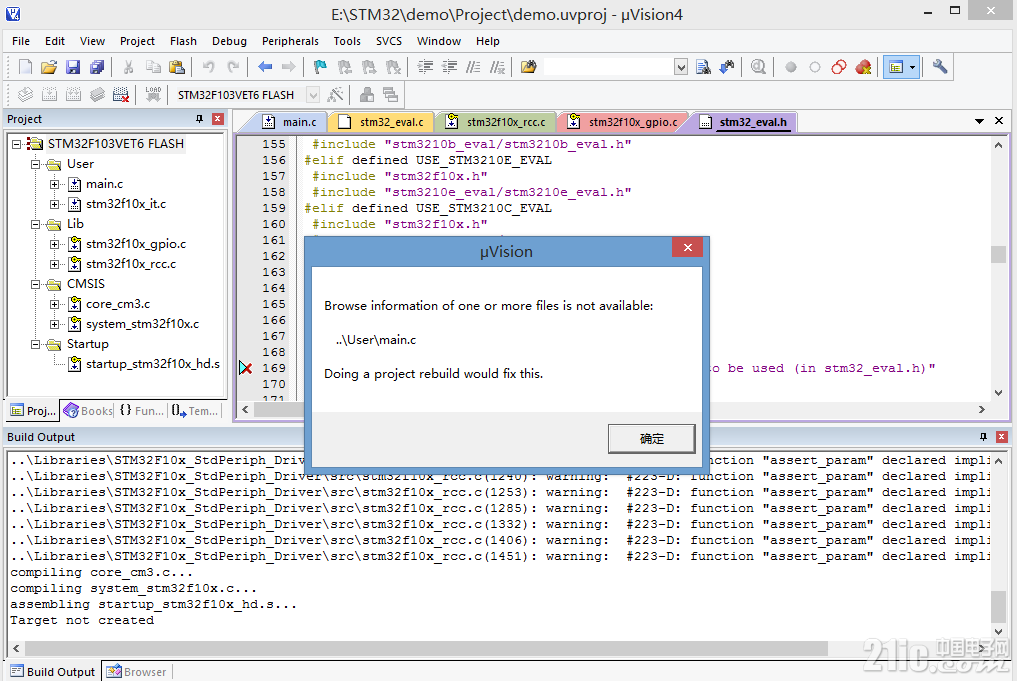The height and width of the screenshot is (681, 1017).
Task: Insert a bookmark with flag icon
Action: 320,67
